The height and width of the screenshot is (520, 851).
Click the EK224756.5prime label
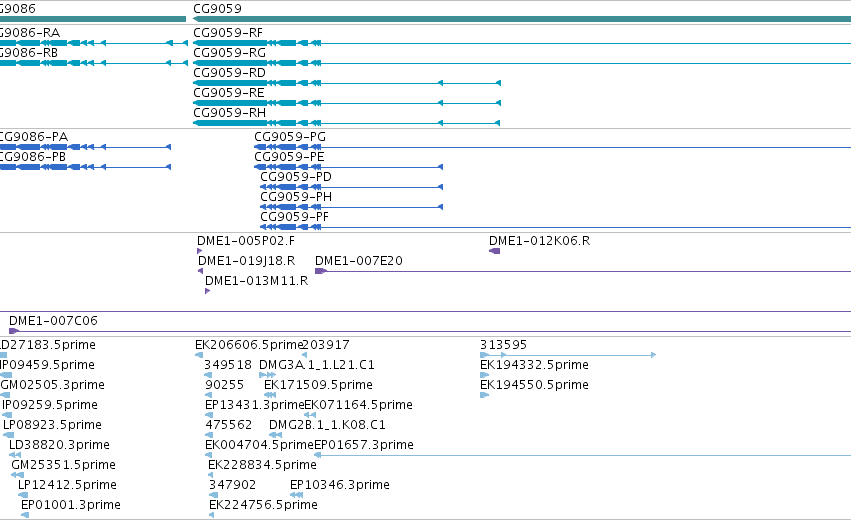[263, 505]
